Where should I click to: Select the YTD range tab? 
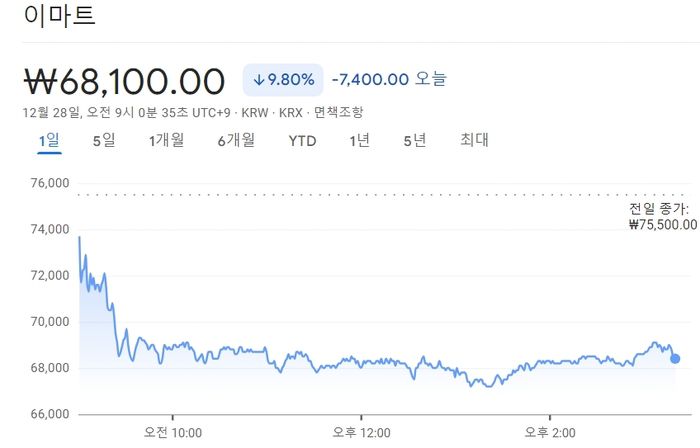point(302,141)
